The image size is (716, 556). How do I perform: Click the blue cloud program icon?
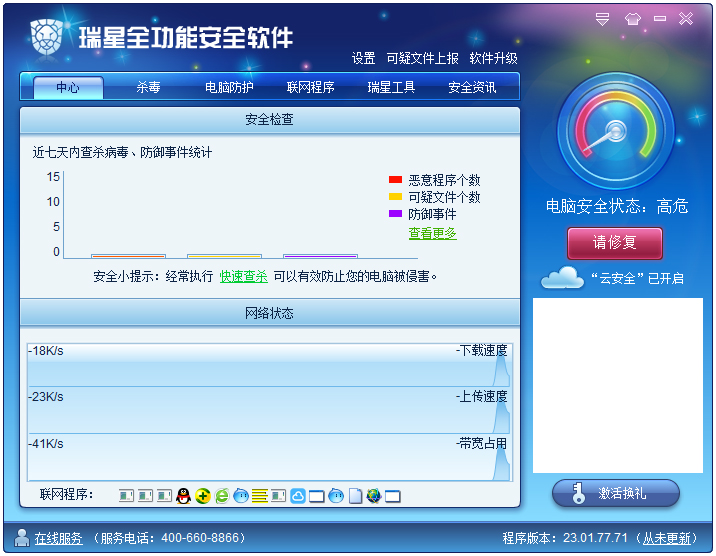coord(298,496)
